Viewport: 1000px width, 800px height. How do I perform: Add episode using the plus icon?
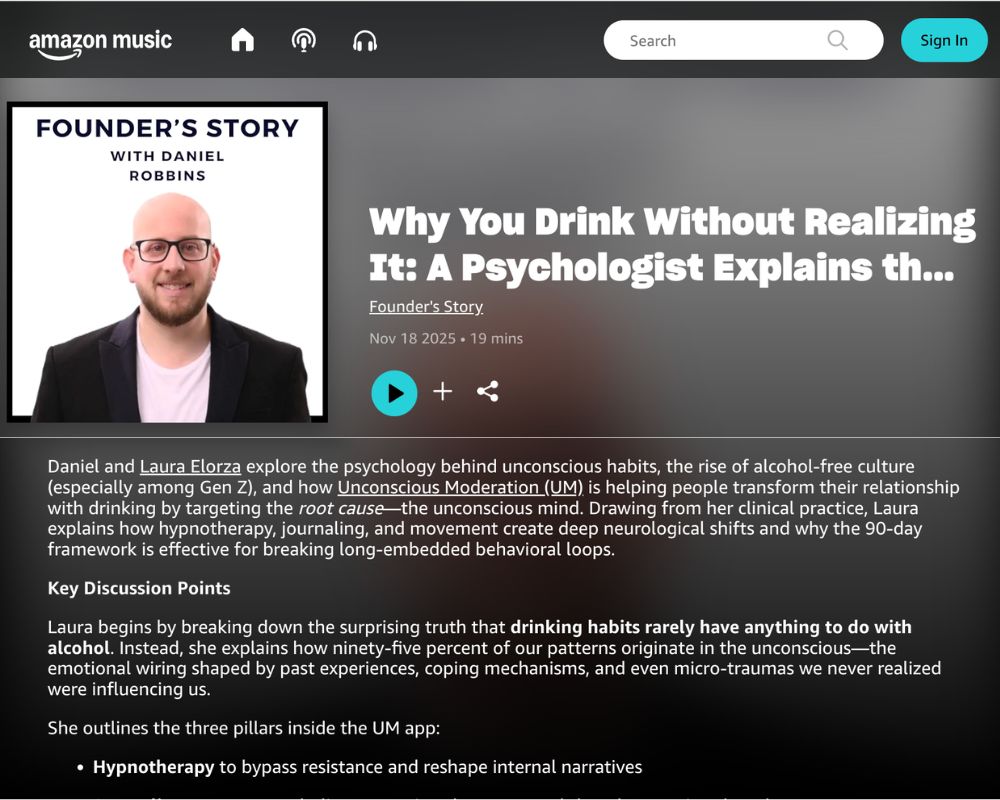(x=443, y=392)
